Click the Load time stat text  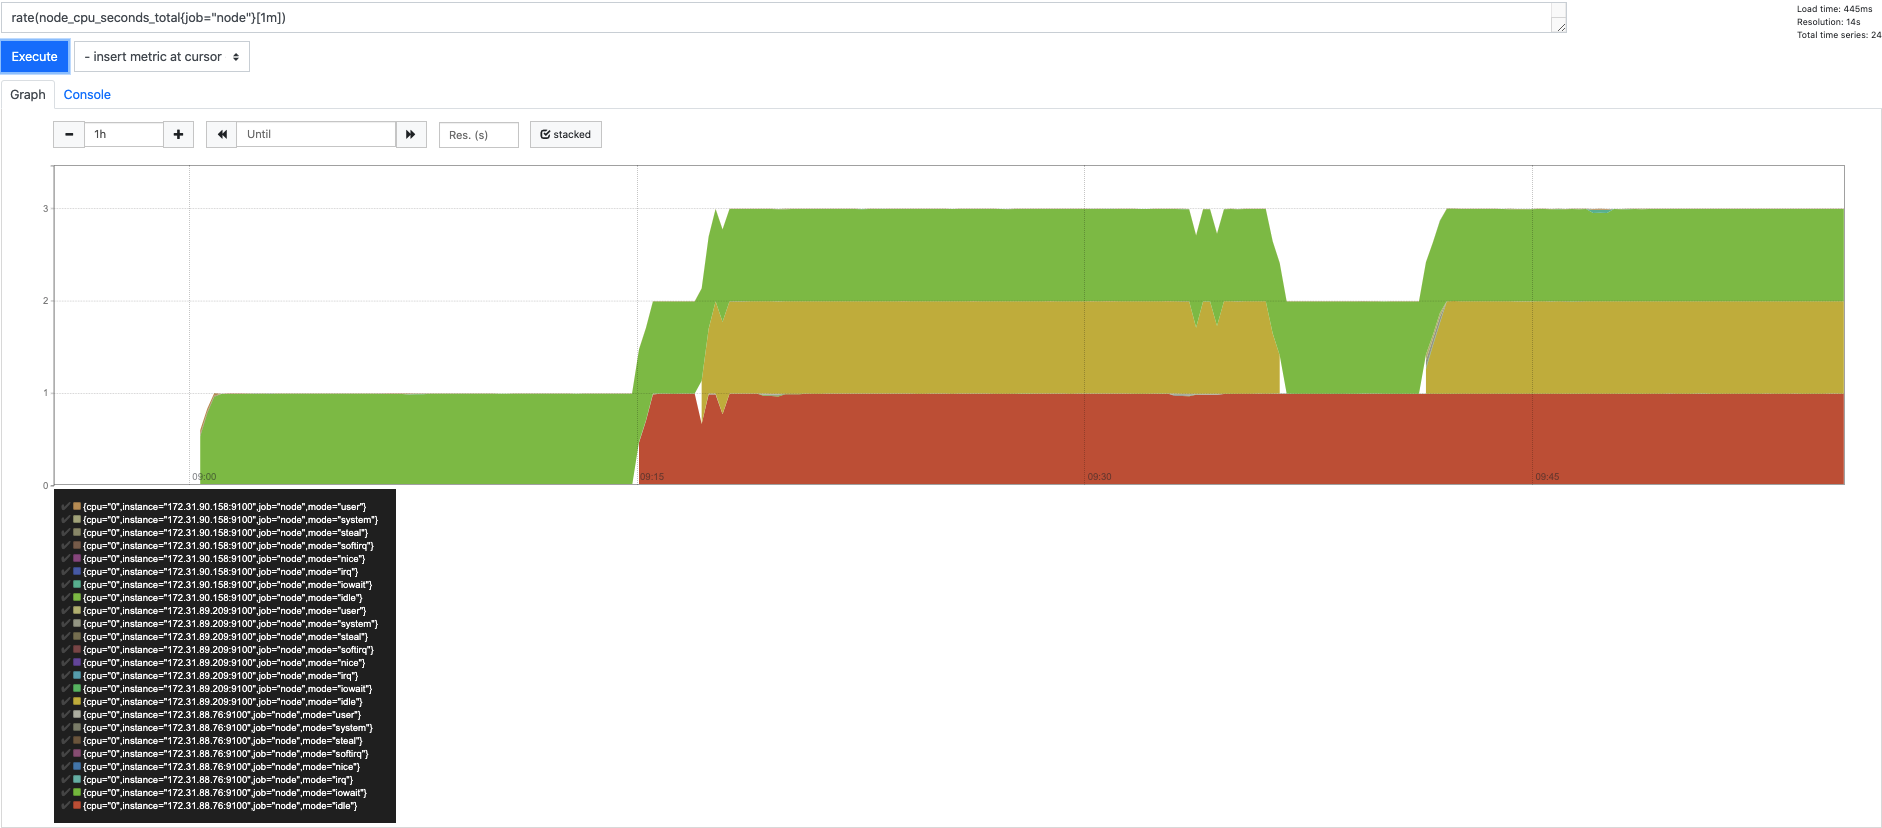click(x=1835, y=9)
